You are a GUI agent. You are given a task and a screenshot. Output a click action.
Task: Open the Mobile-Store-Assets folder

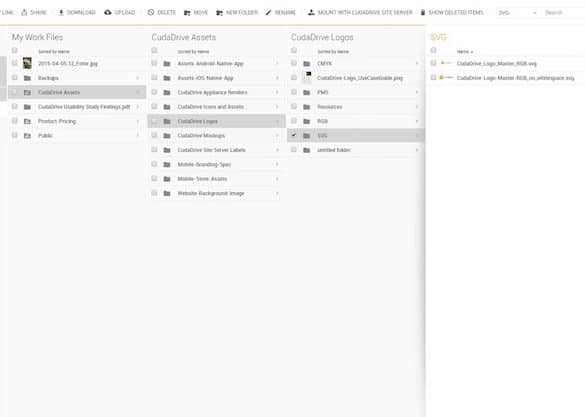pyautogui.click(x=202, y=179)
